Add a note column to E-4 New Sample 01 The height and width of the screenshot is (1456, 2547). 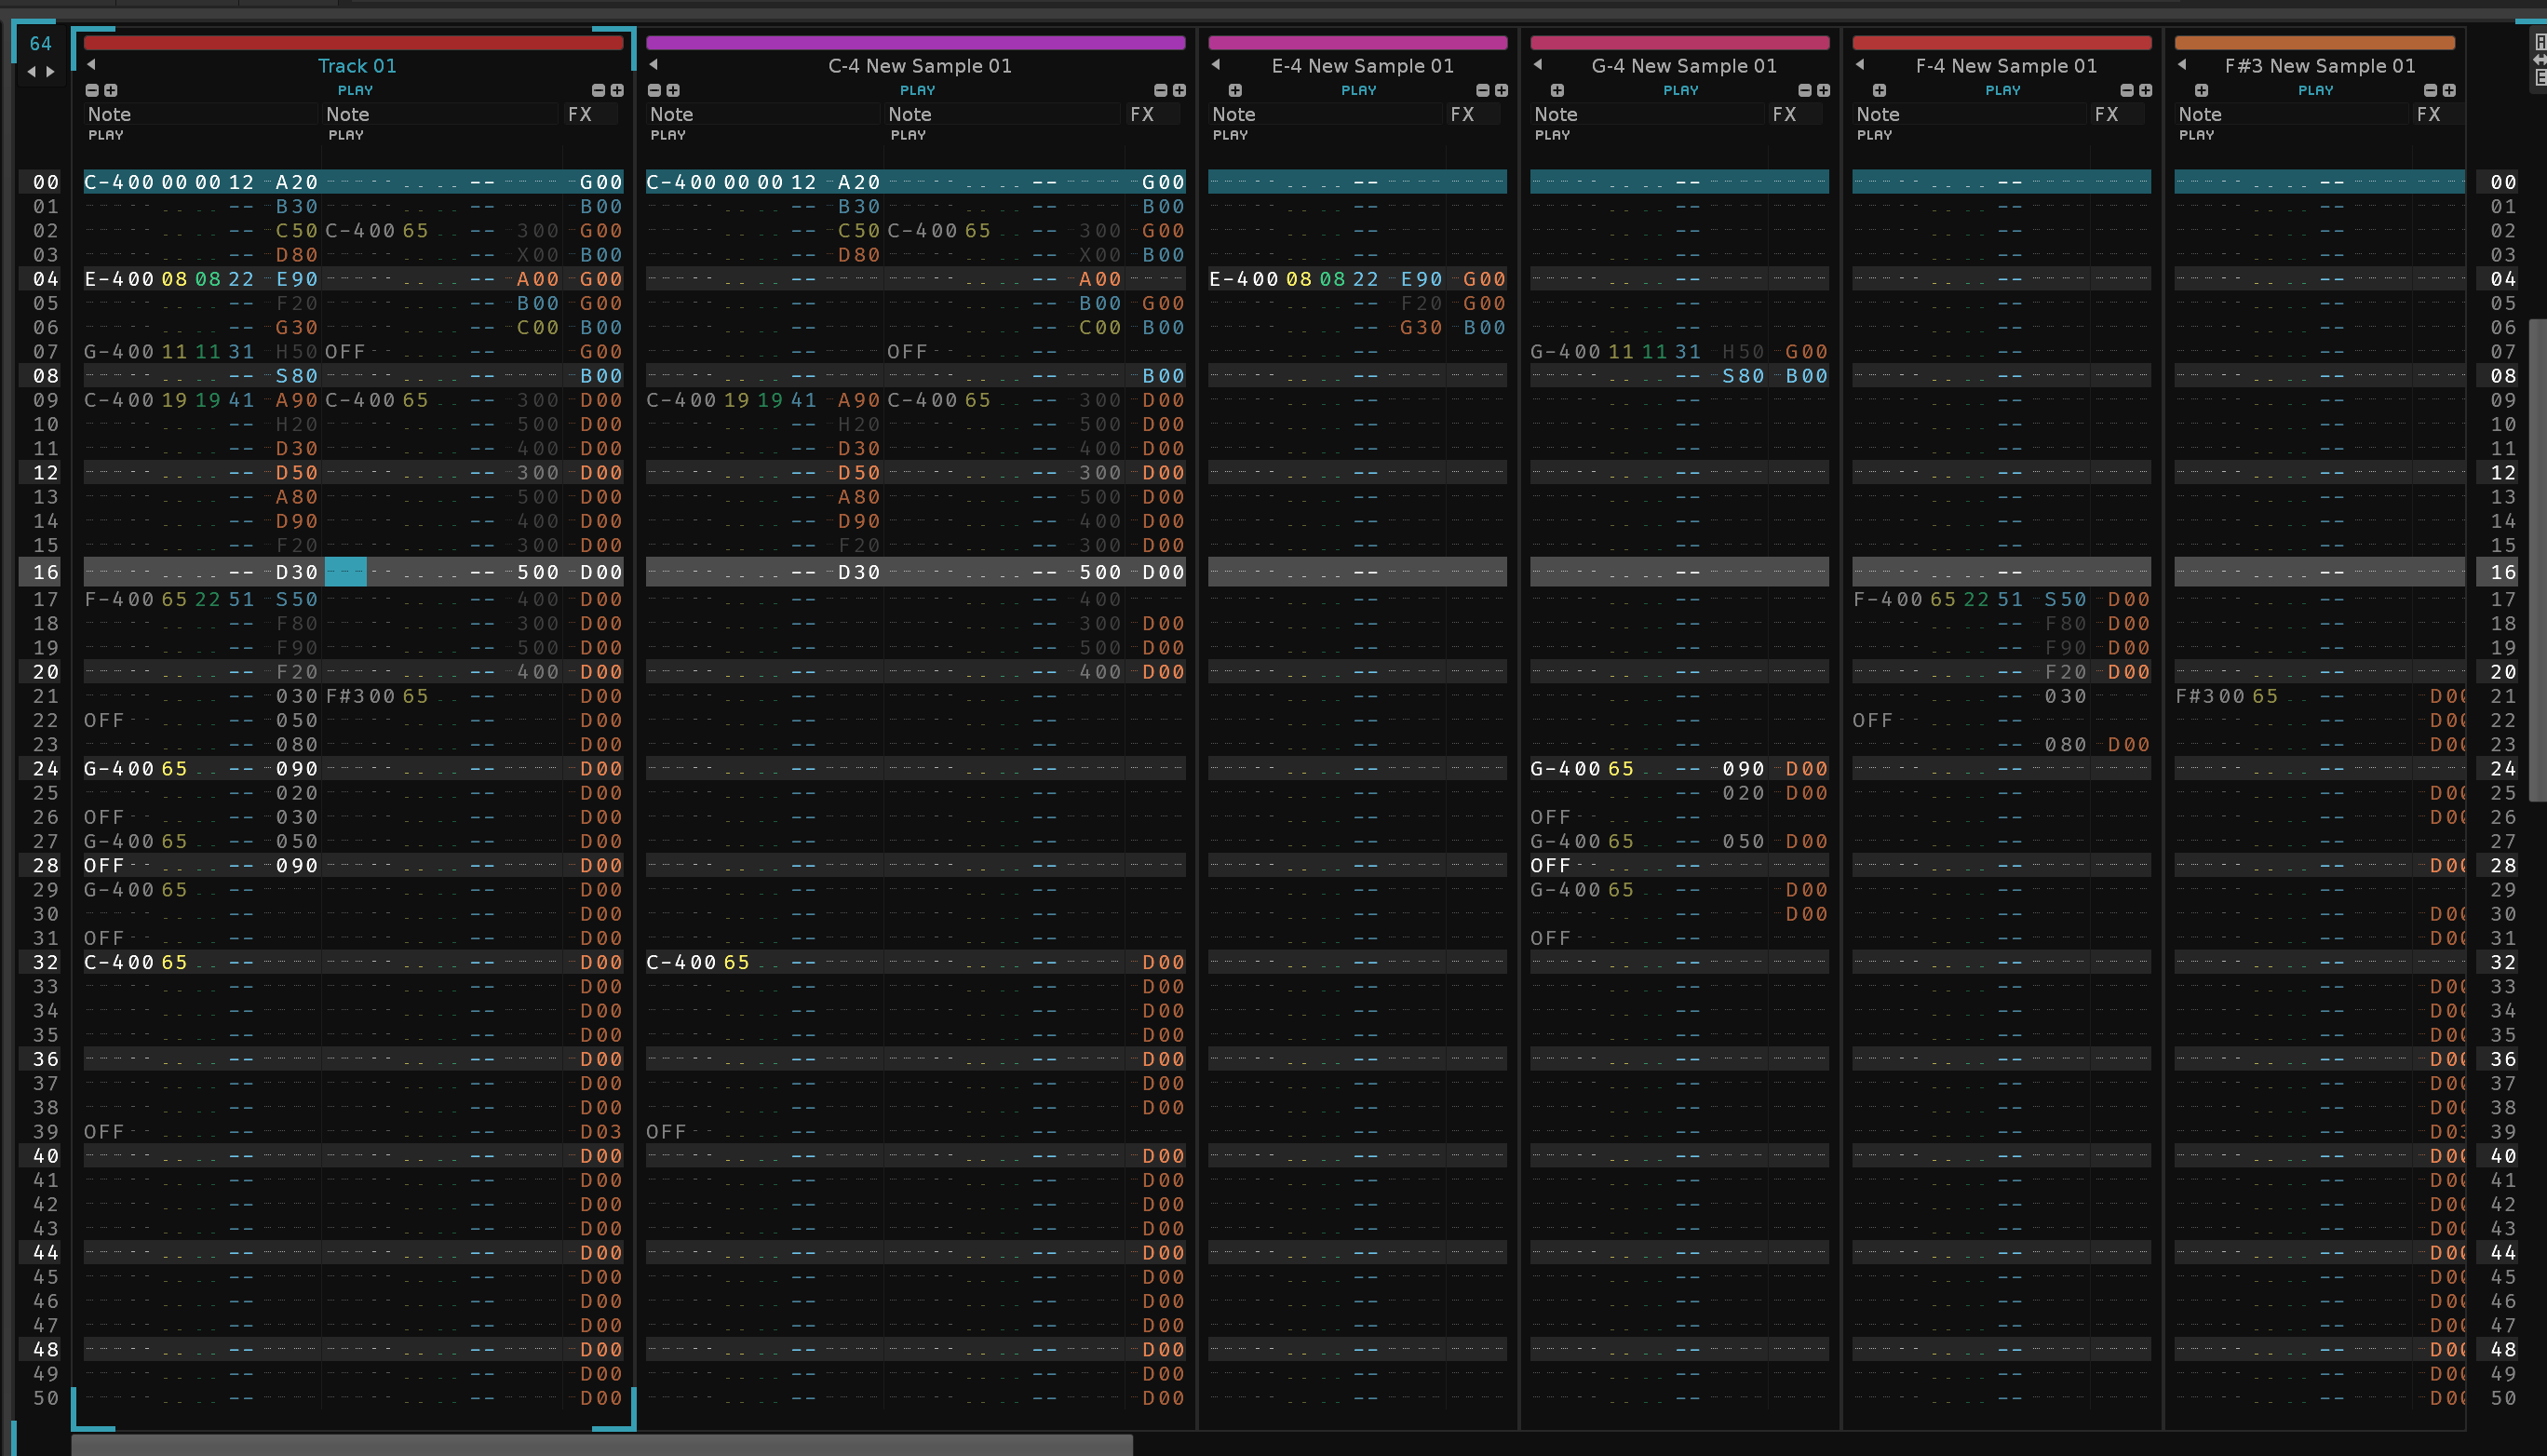(x=1235, y=90)
